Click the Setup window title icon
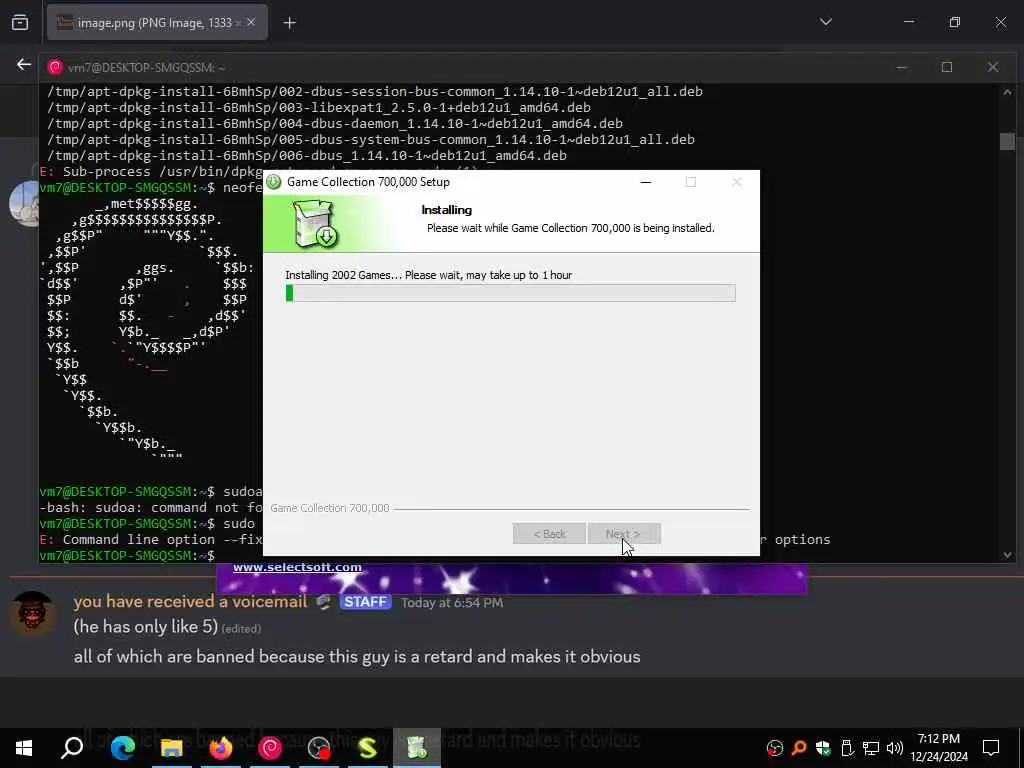Viewport: 1024px width, 768px height. 274,182
